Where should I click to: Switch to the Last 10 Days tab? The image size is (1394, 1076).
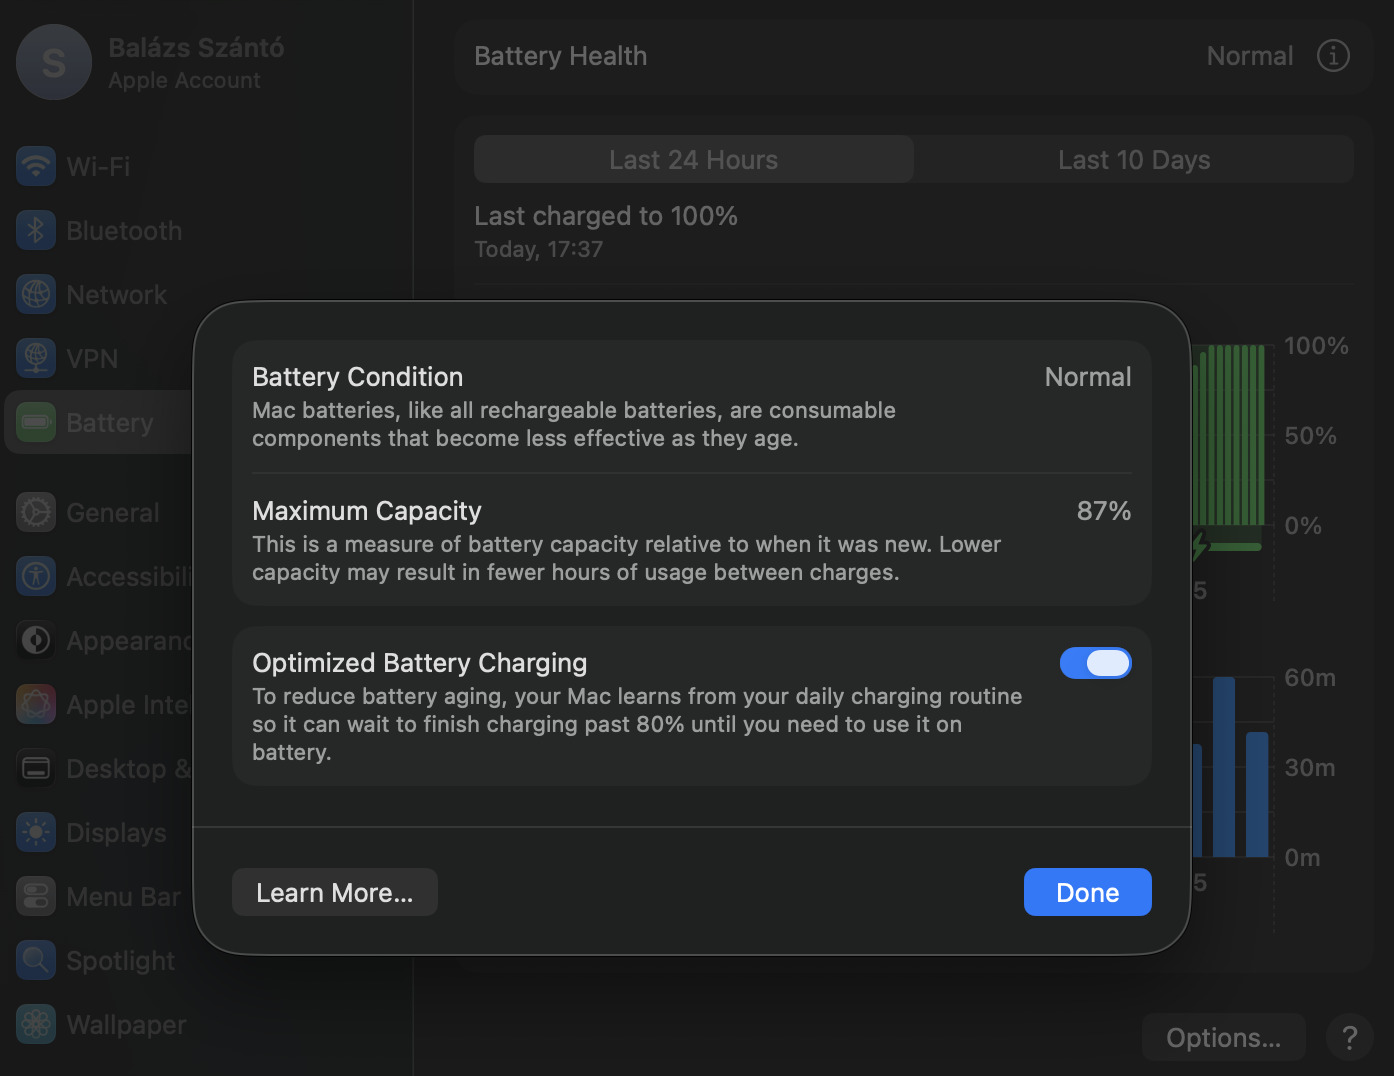click(1133, 160)
